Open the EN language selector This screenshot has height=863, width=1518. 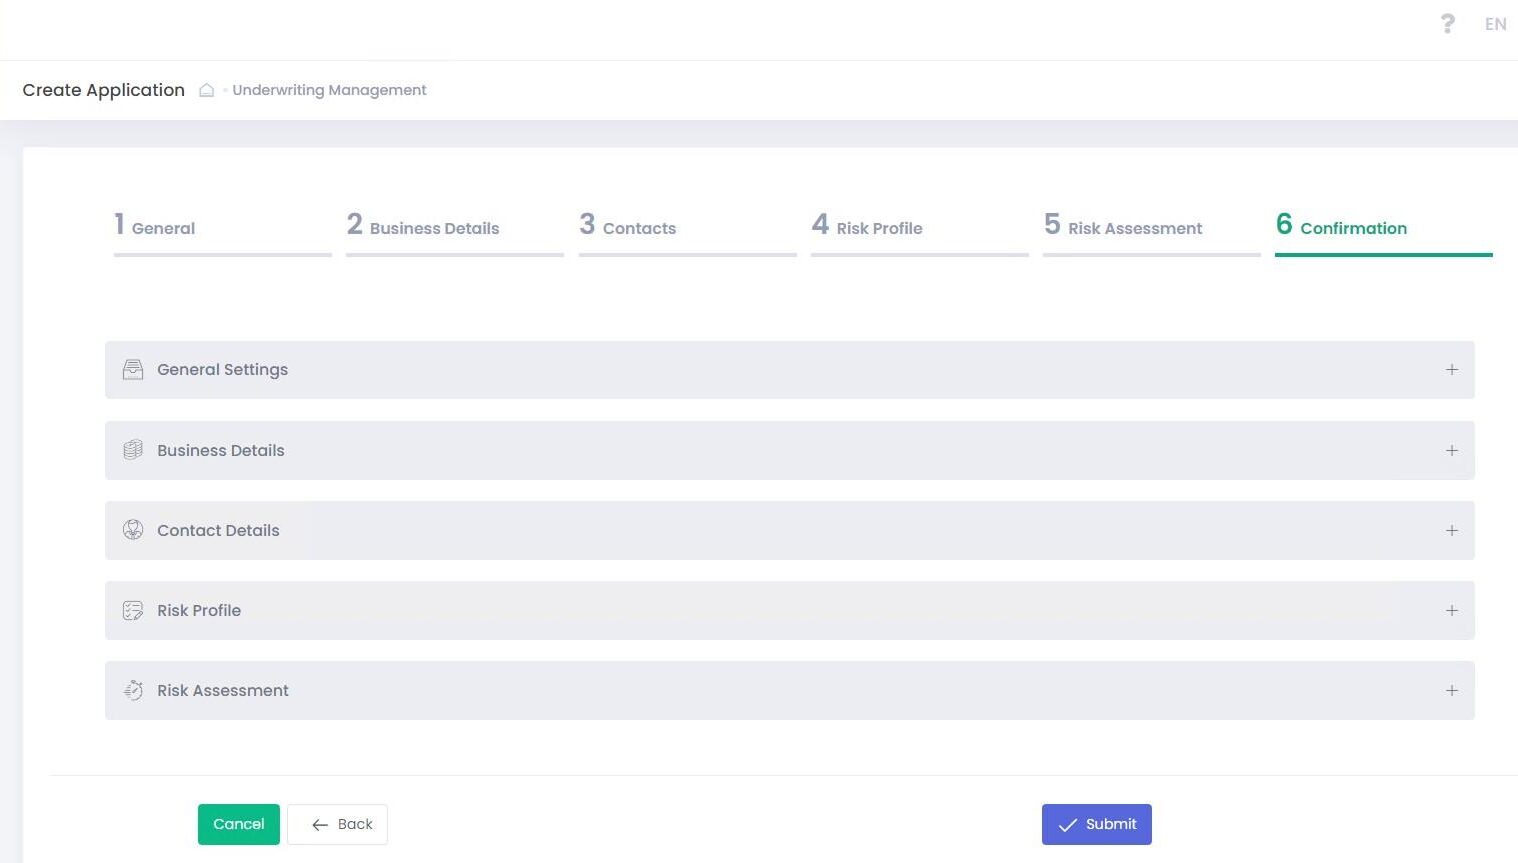point(1495,24)
